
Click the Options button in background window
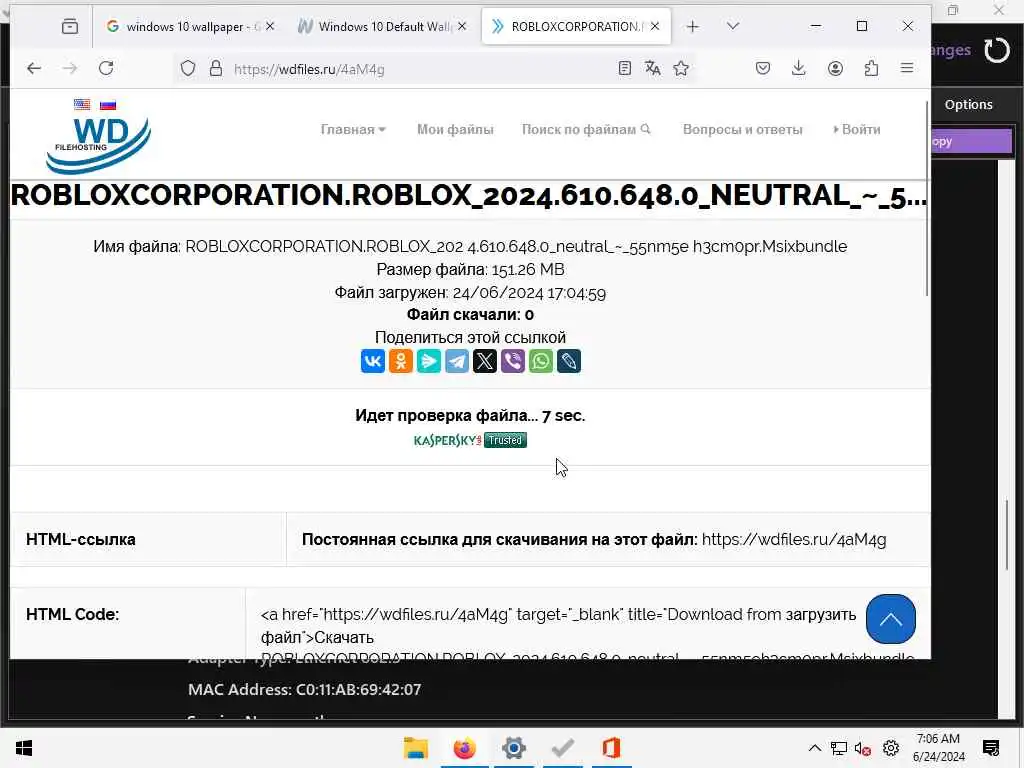968,104
